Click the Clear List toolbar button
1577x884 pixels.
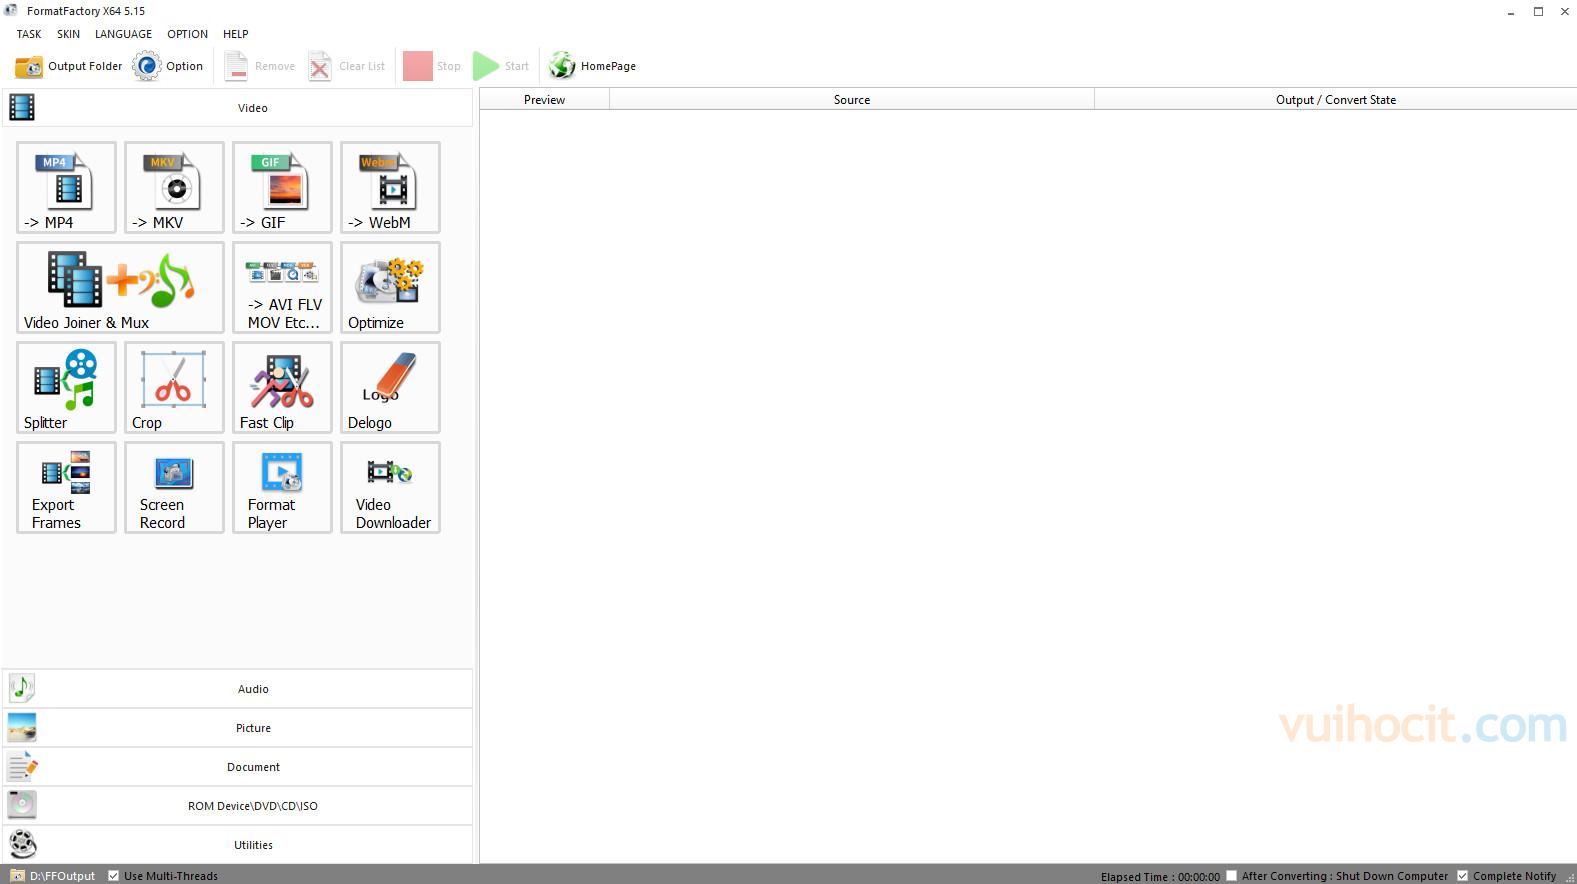[x=346, y=66]
